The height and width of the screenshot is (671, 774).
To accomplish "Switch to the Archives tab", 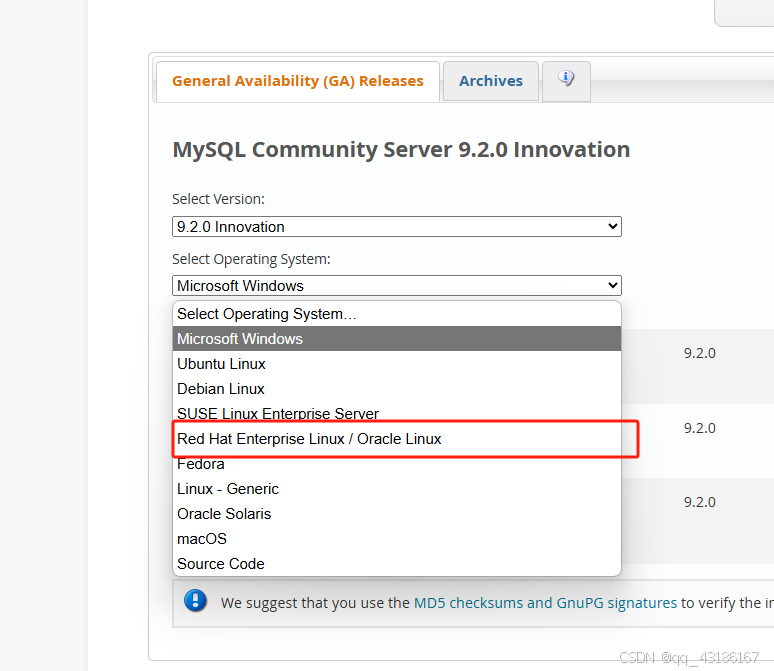I will point(491,81).
